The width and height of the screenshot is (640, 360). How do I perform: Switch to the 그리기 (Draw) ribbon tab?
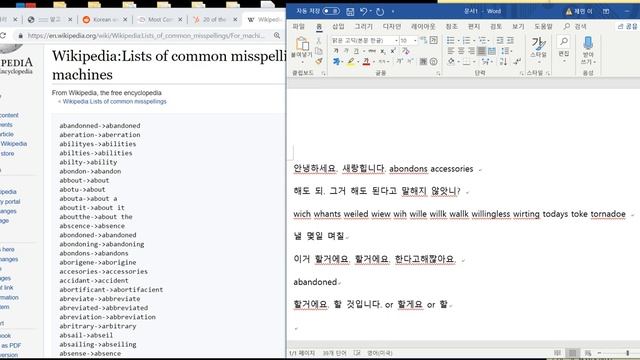tap(363, 27)
